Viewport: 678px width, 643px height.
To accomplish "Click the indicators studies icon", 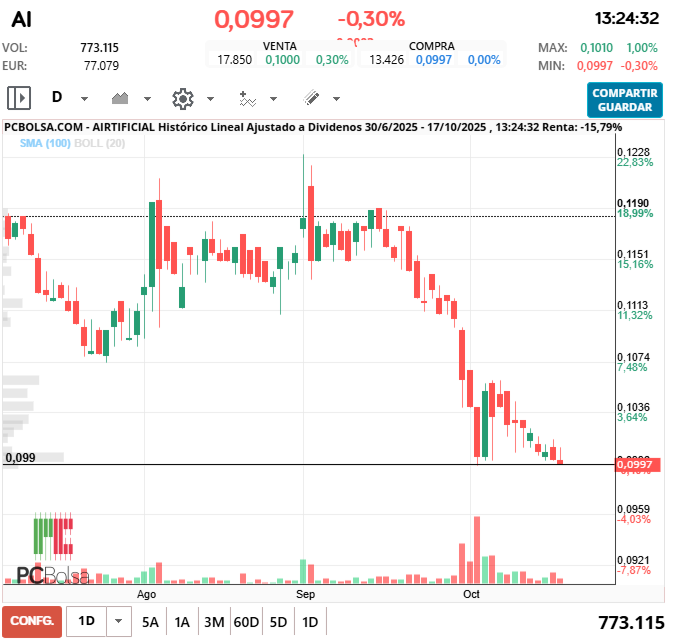I will 247,98.
